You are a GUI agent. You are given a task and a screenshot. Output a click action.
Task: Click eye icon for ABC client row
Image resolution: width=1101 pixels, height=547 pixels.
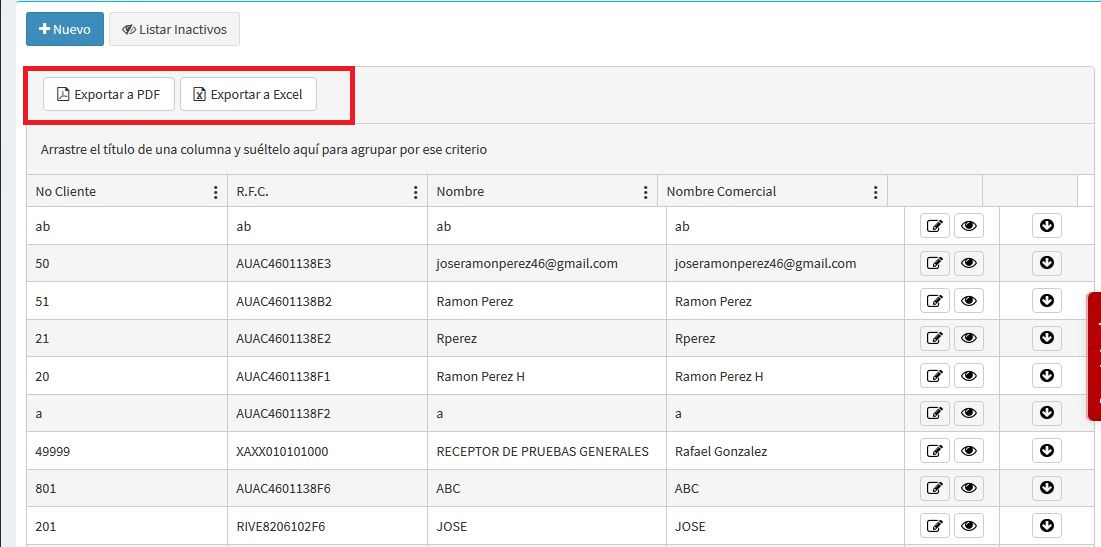click(968, 489)
